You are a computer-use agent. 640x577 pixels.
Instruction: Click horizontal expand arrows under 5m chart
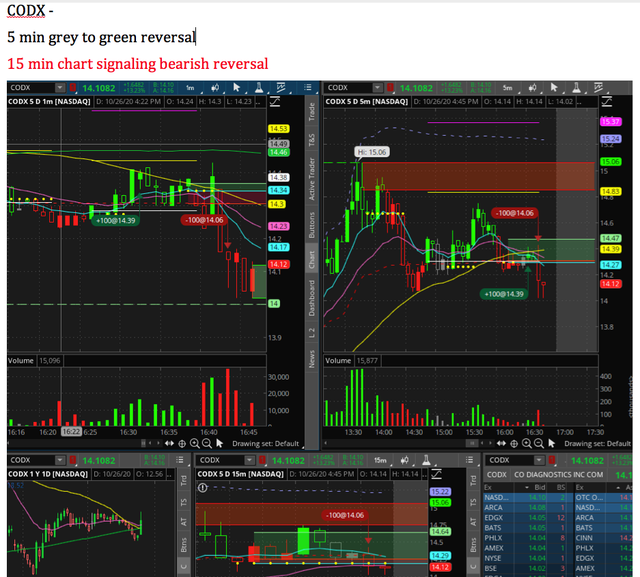501,444
